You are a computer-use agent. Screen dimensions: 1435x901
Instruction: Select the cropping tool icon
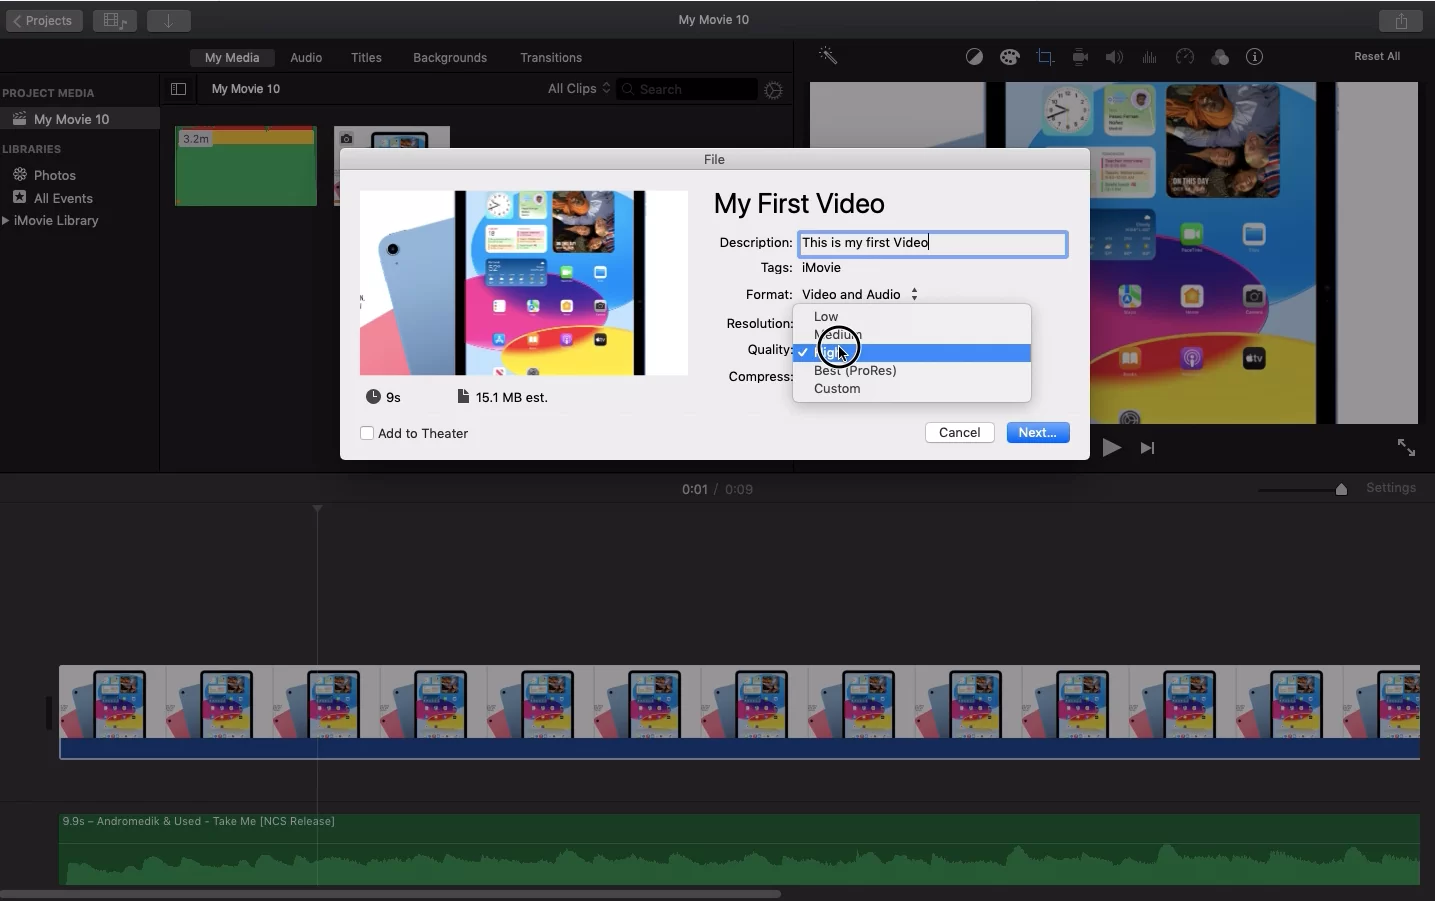point(1045,57)
